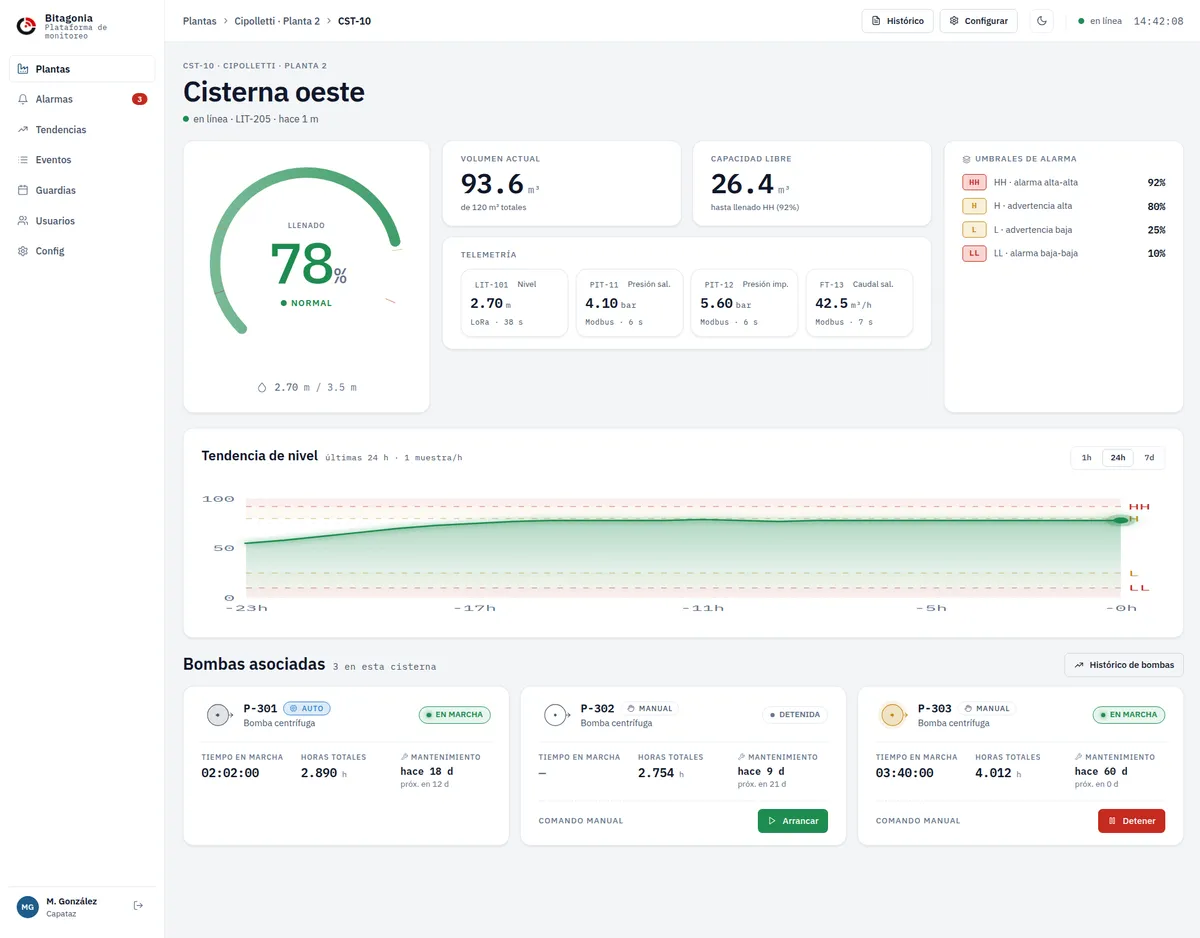Screen dimensions: 1200x938
Task: Click the gear icon for sidebar Config
Action: click(23, 251)
